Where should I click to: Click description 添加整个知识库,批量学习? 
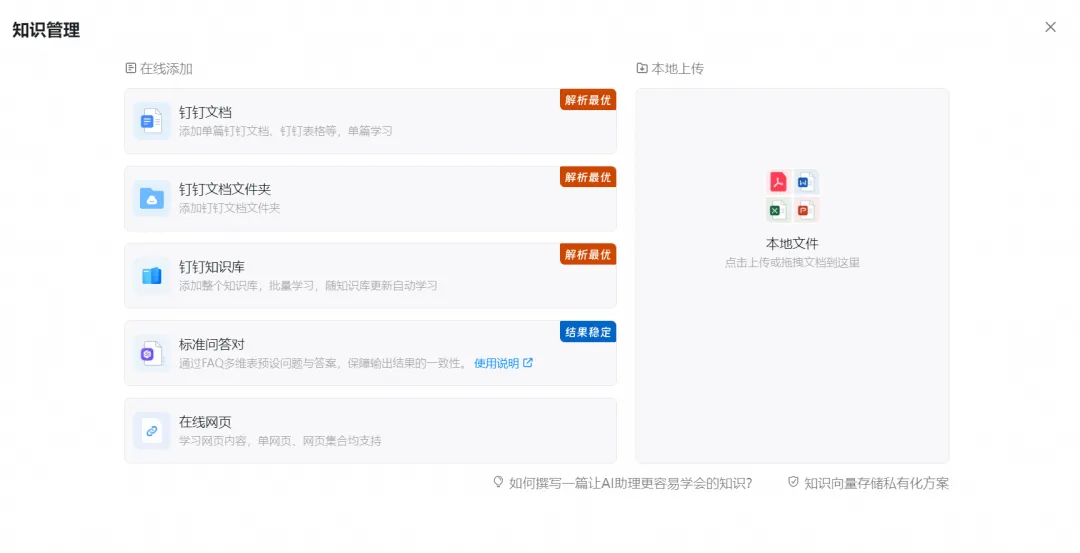308,285
